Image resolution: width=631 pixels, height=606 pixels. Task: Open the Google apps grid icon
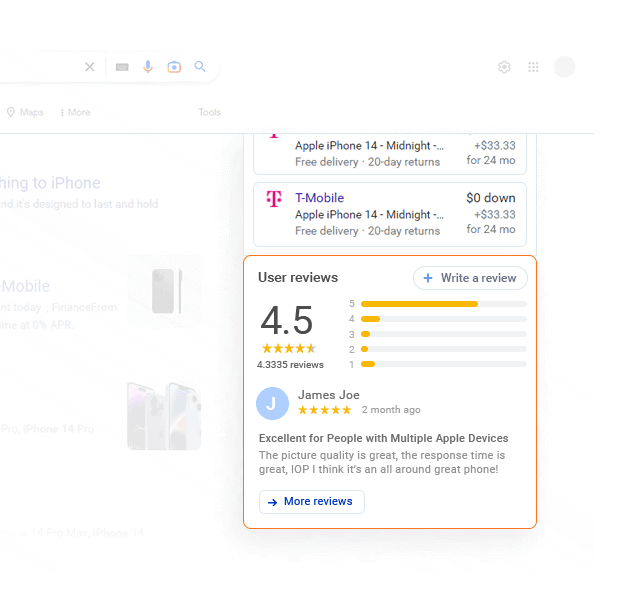click(533, 67)
